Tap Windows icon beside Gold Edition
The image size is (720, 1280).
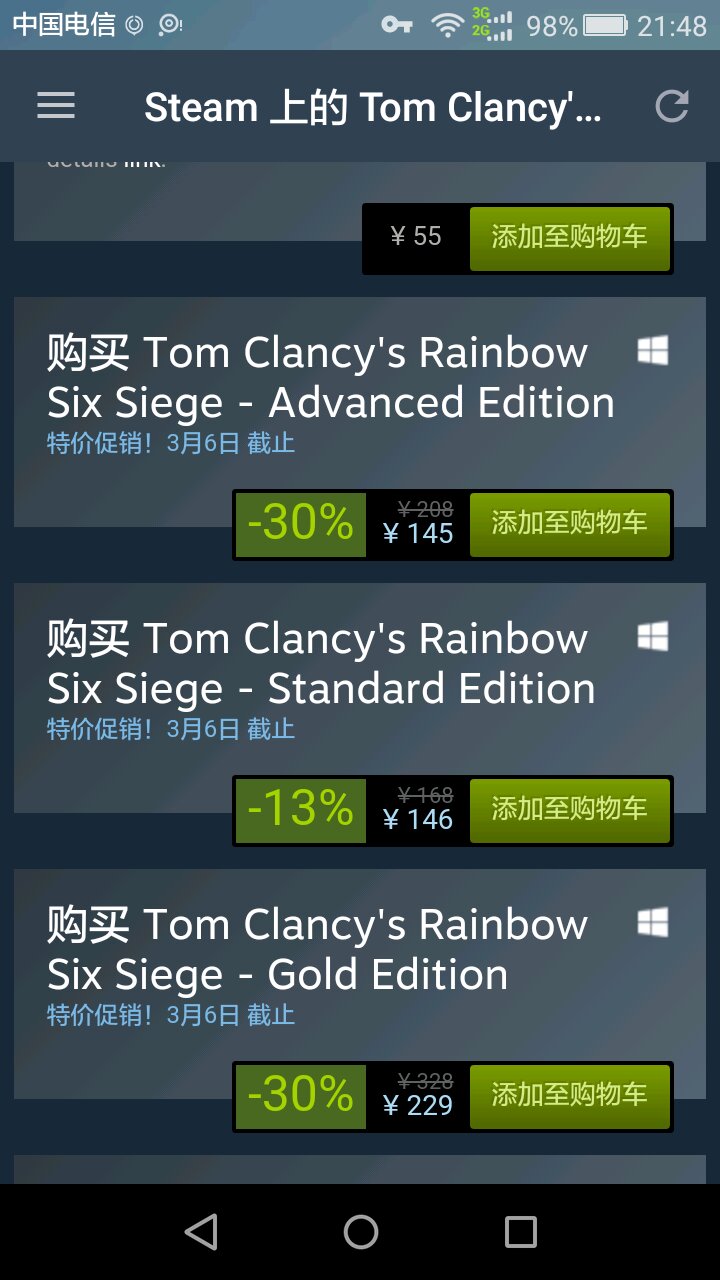tap(653, 923)
